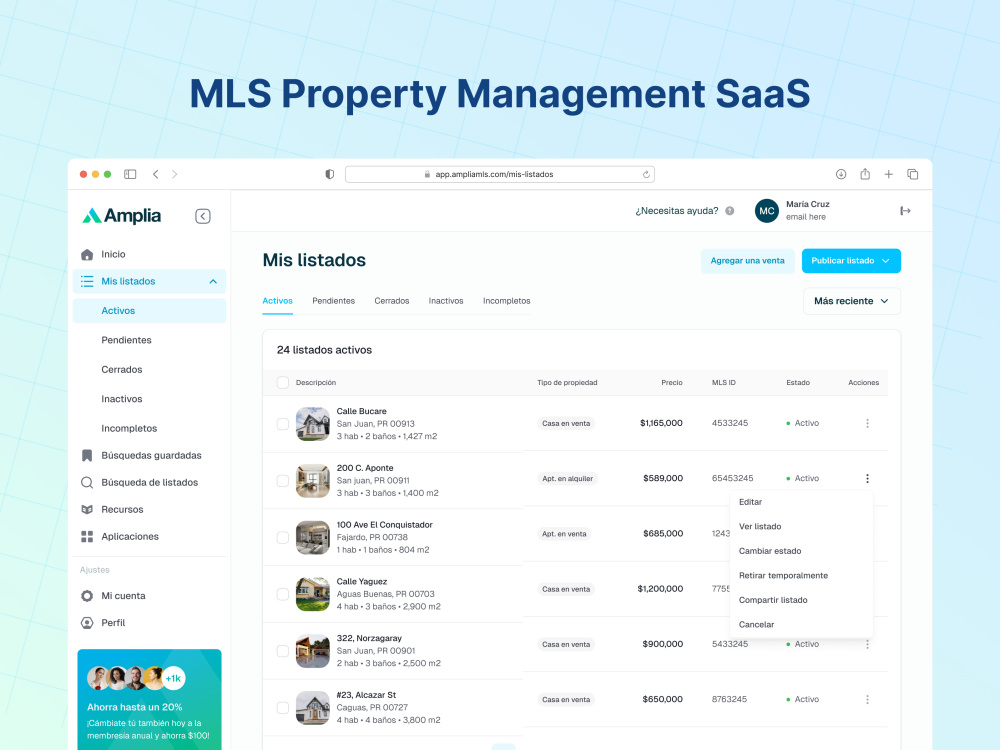The image size is (1000, 750).
Task: Click the ¿Necesitas ayuda? link
Action: click(x=677, y=211)
